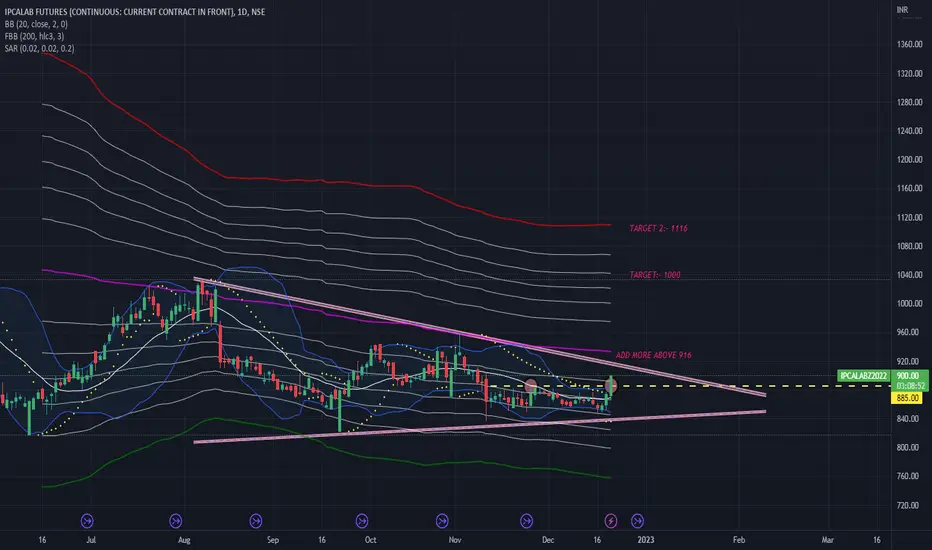Select the ADD MORE ABOVE 916 annotation

point(653,355)
